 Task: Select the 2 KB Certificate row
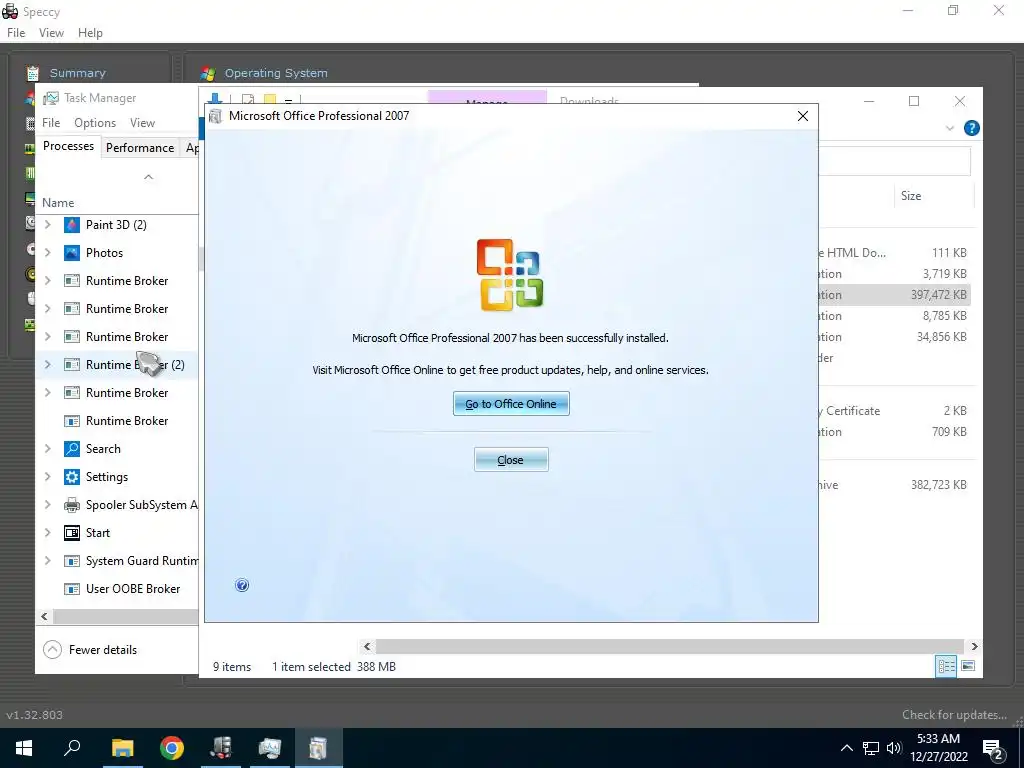(895, 411)
